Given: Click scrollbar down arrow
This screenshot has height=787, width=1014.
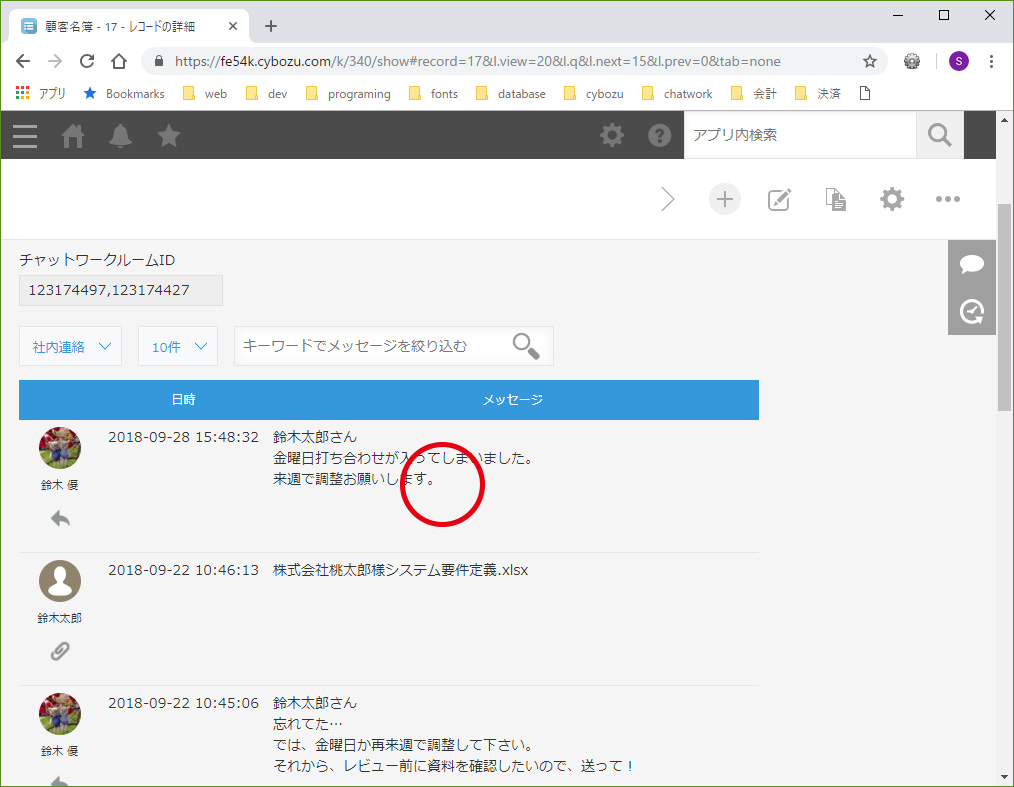Looking at the screenshot, I should [1004, 777].
